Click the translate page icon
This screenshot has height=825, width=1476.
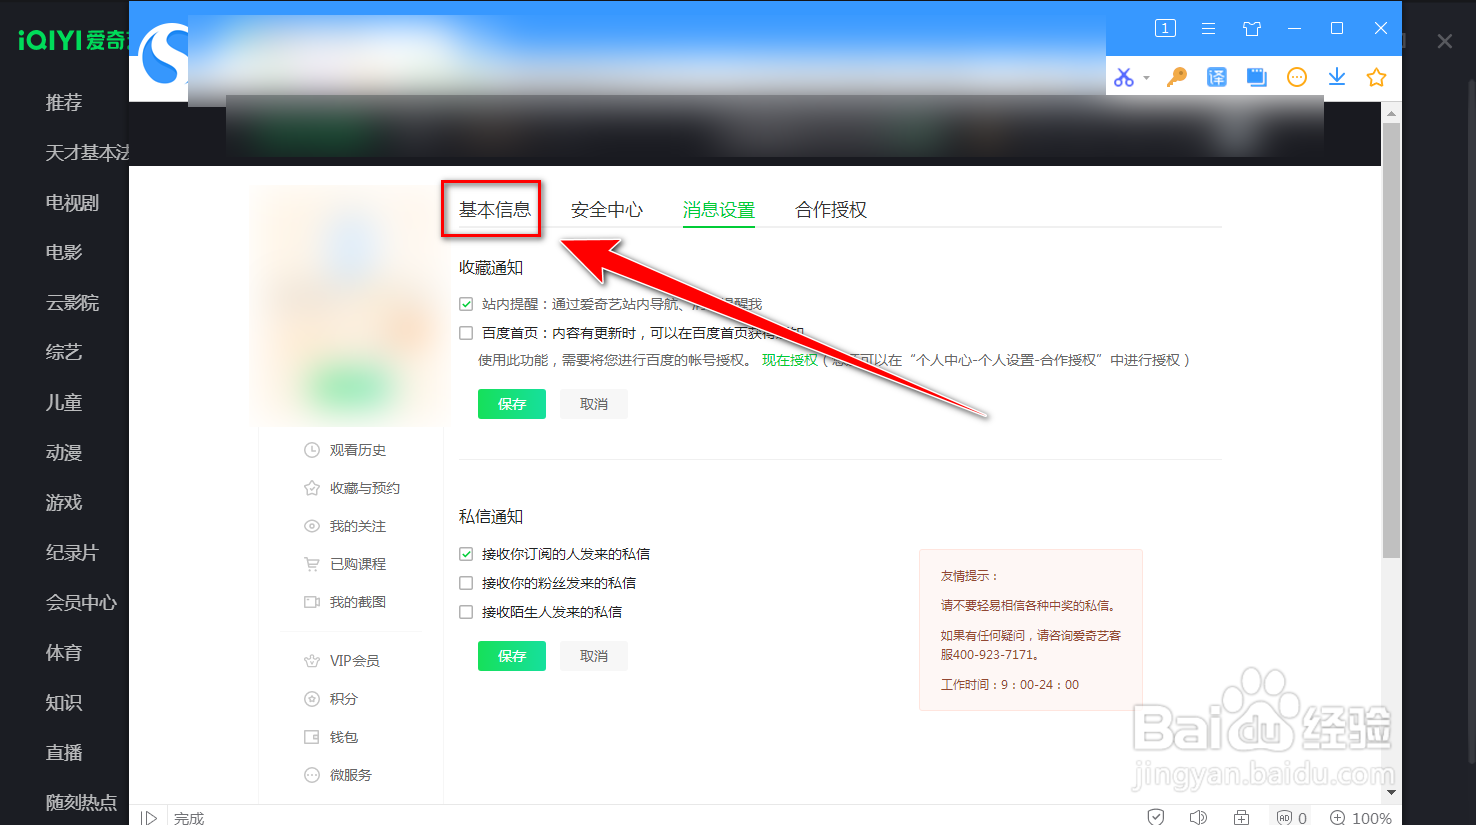click(x=1217, y=77)
